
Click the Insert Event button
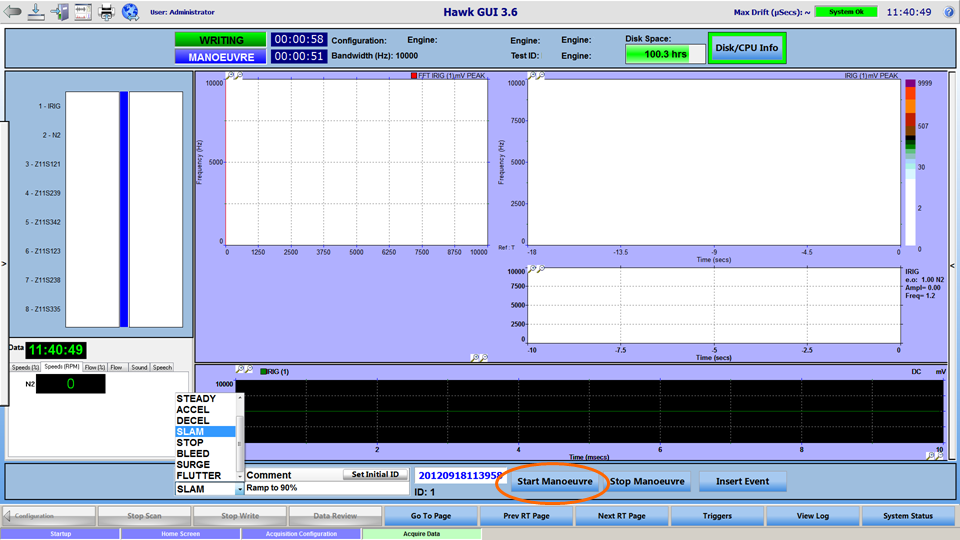pyautogui.click(x=742, y=481)
